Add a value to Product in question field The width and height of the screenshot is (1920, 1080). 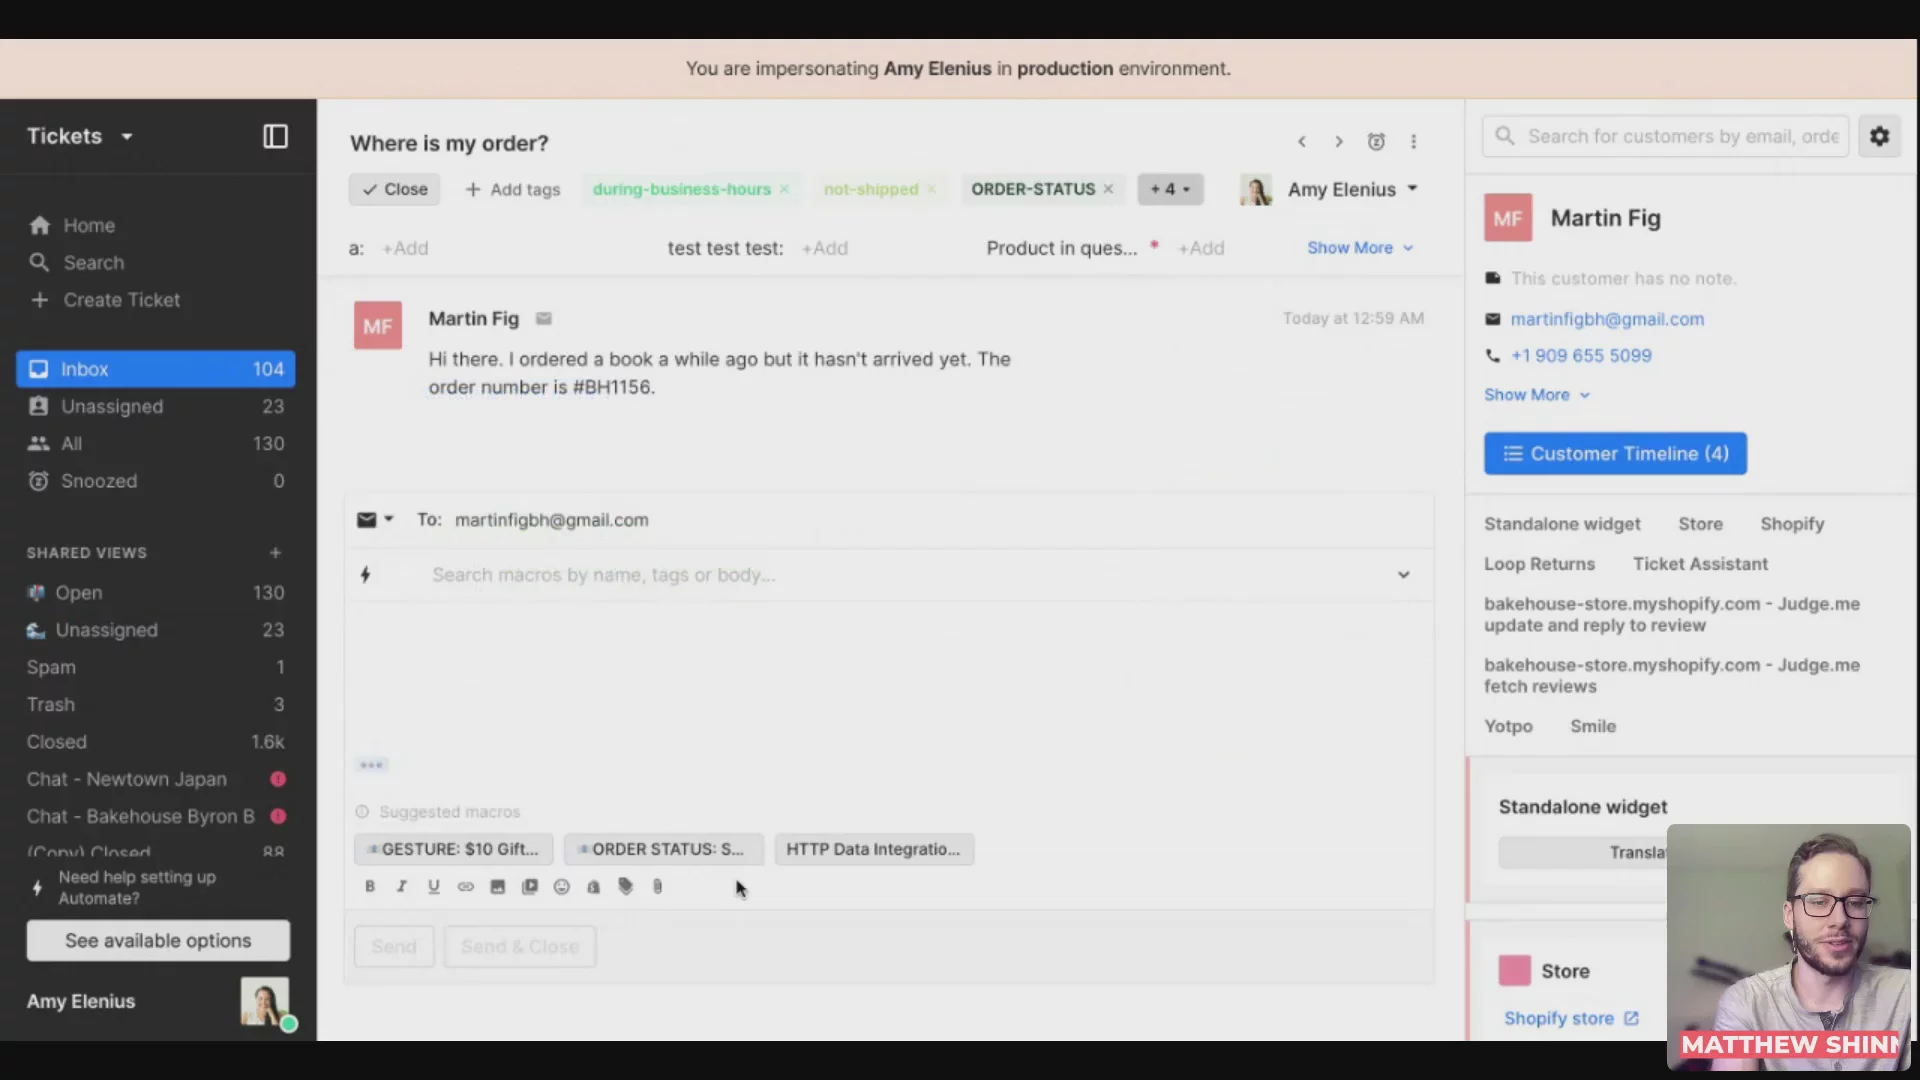coord(1201,248)
